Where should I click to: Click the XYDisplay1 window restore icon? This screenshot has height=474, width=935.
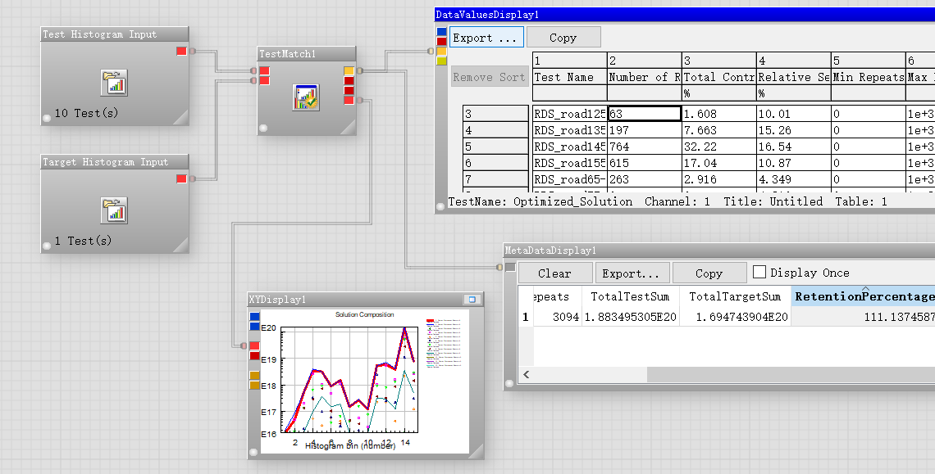coord(472,299)
